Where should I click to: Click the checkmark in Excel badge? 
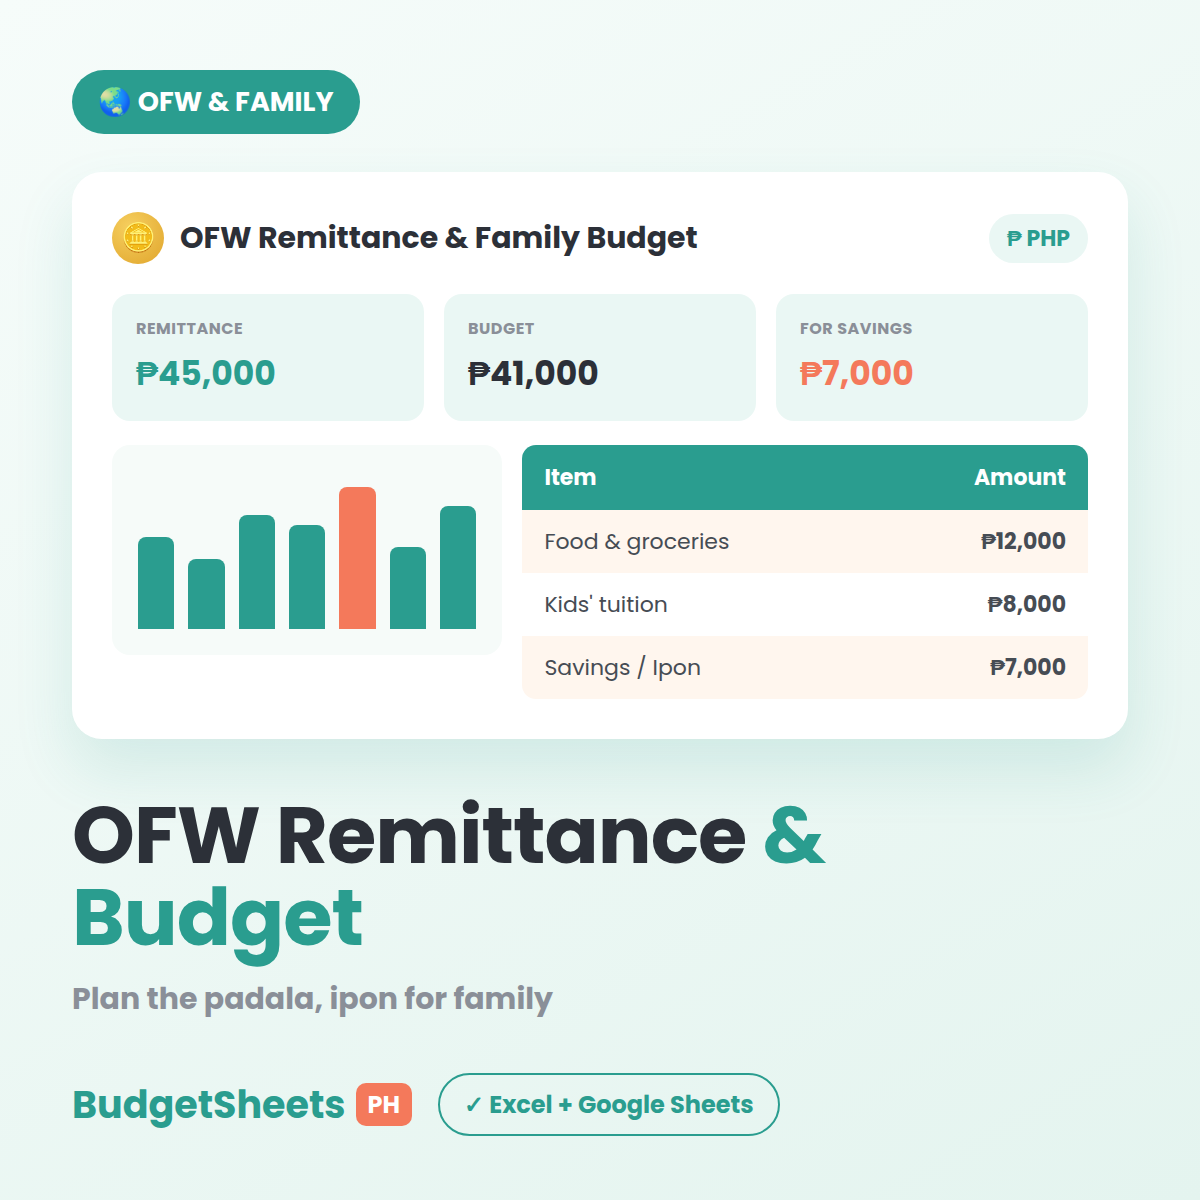point(474,1105)
